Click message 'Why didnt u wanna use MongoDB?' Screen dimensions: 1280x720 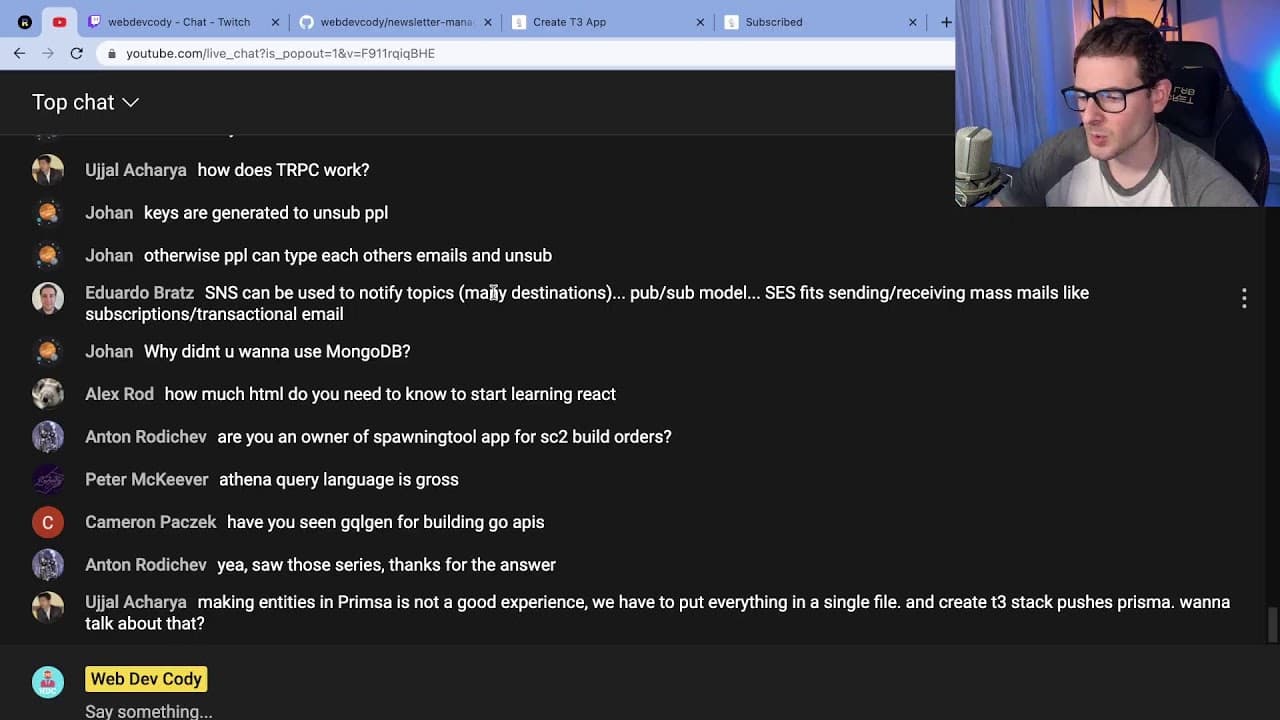click(x=277, y=352)
